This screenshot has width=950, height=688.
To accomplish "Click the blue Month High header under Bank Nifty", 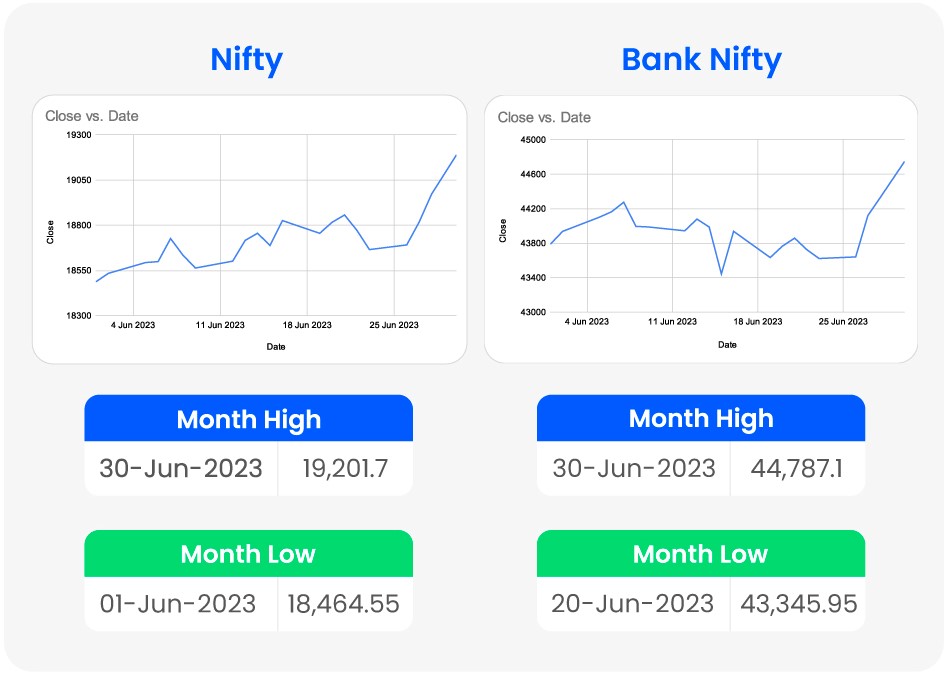I will point(701,419).
